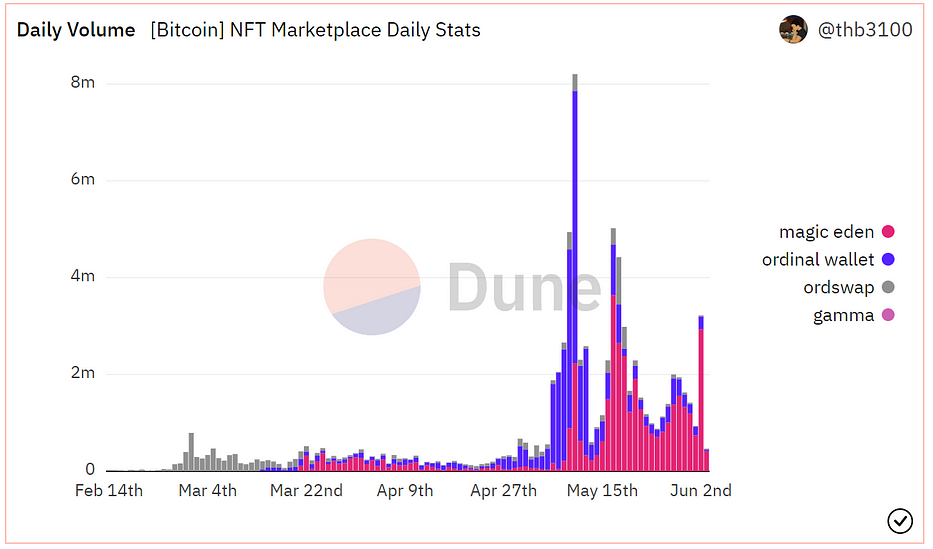Toggle the ordswap legend entry

pyautogui.click(x=849, y=287)
